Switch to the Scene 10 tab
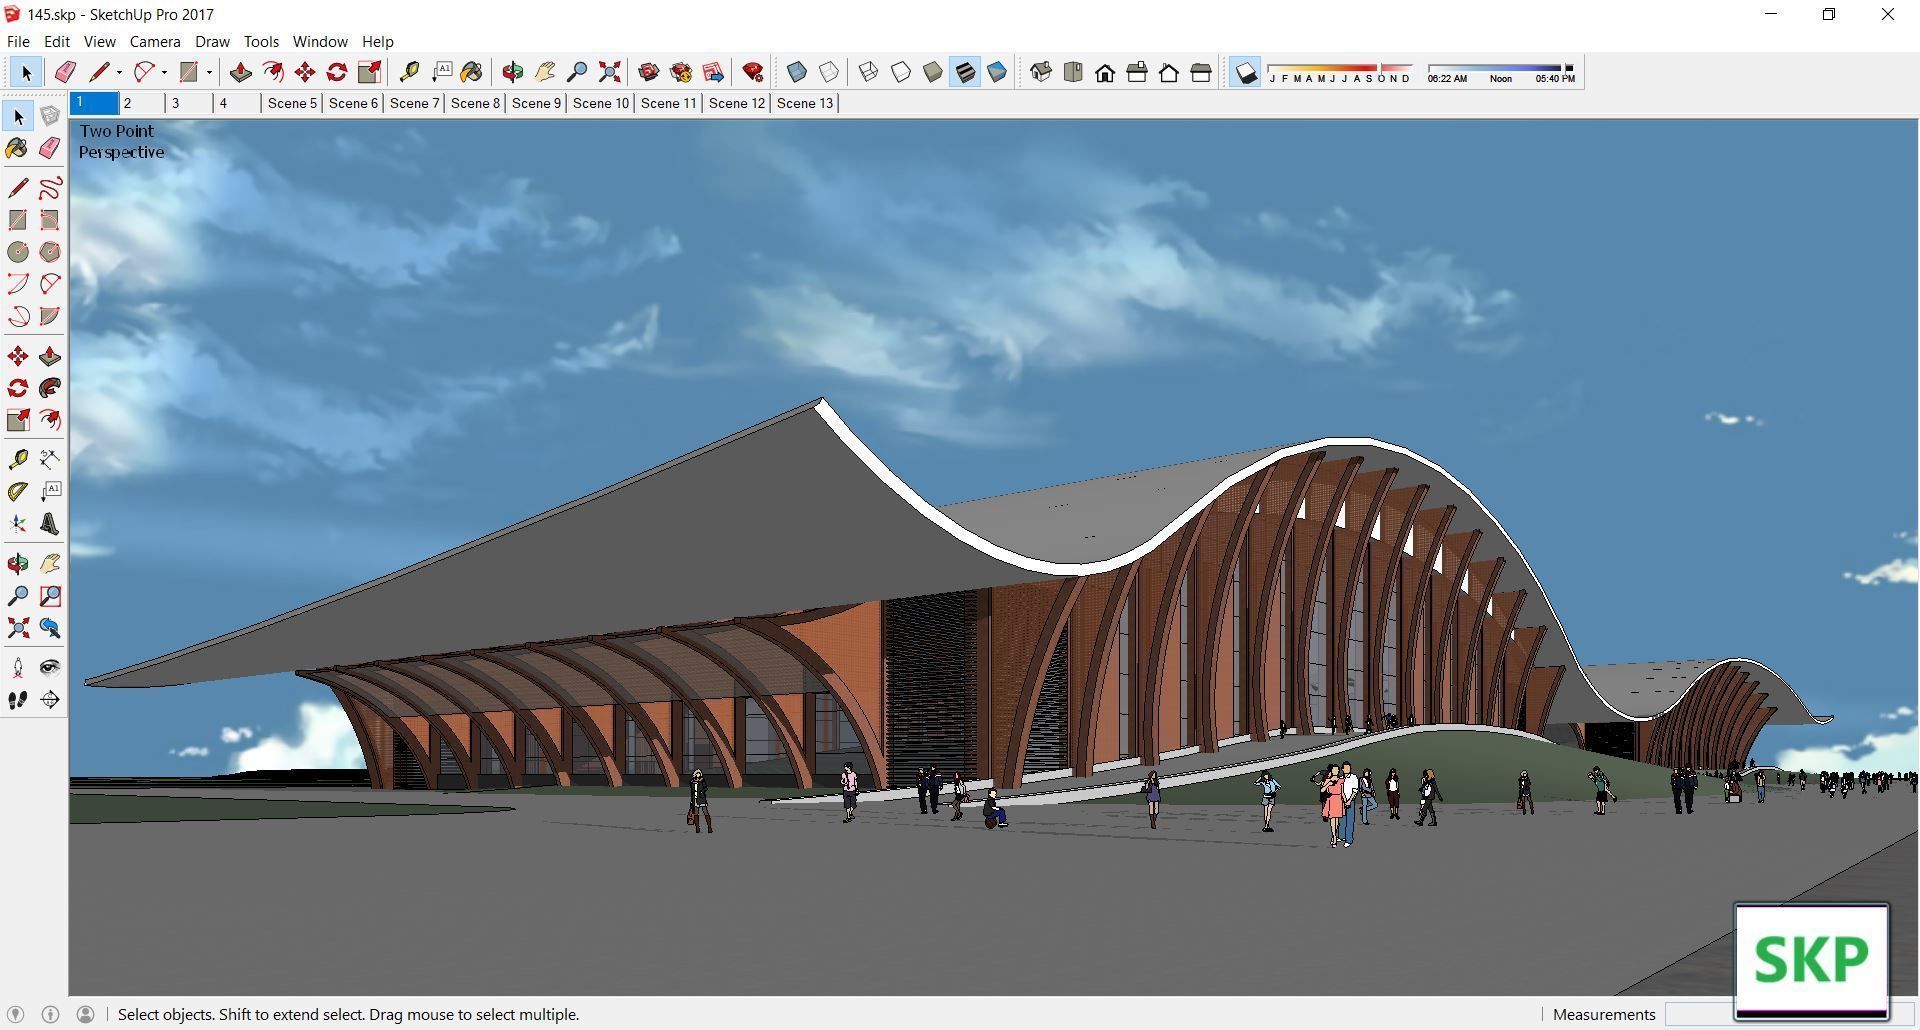This screenshot has height=1030, width=1920. [x=601, y=103]
